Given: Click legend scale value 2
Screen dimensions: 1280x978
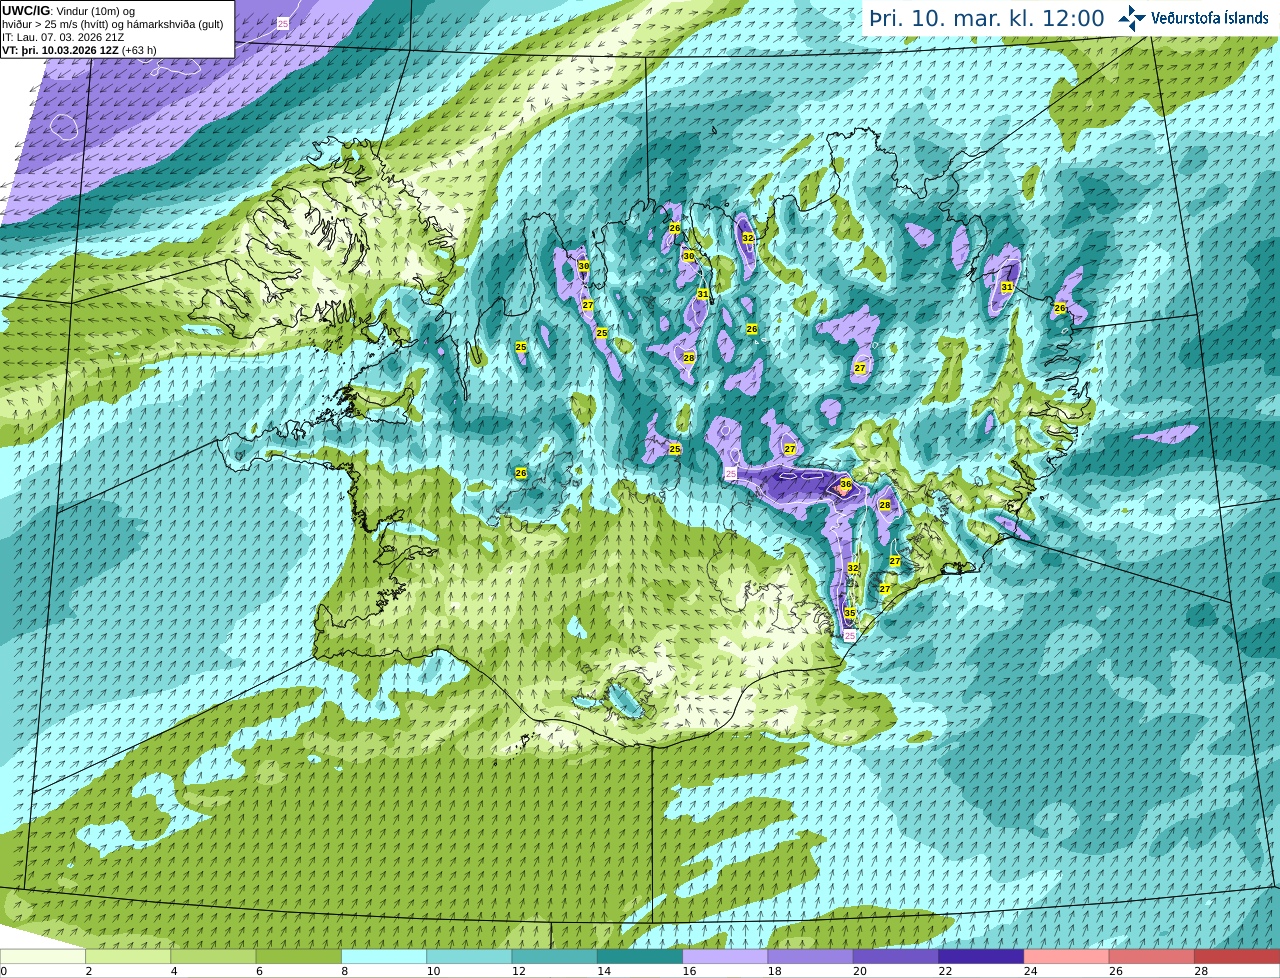Looking at the screenshot, I should point(89,971).
